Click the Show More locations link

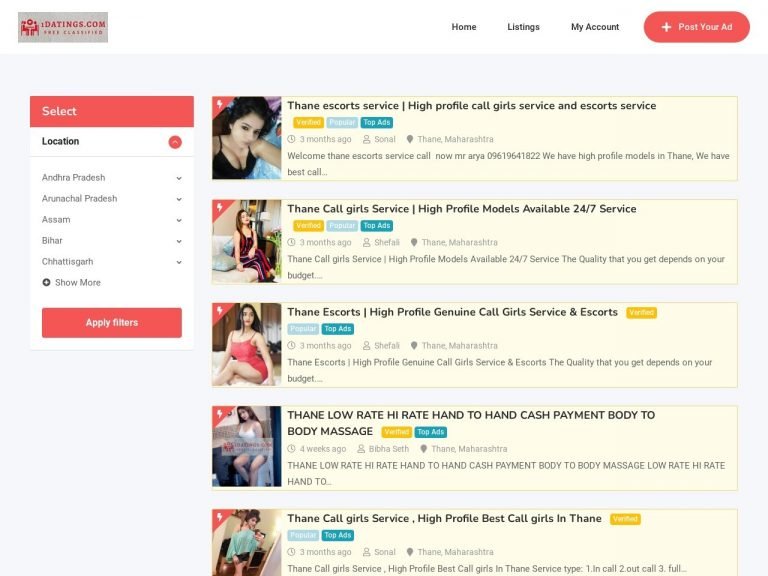click(x=77, y=283)
